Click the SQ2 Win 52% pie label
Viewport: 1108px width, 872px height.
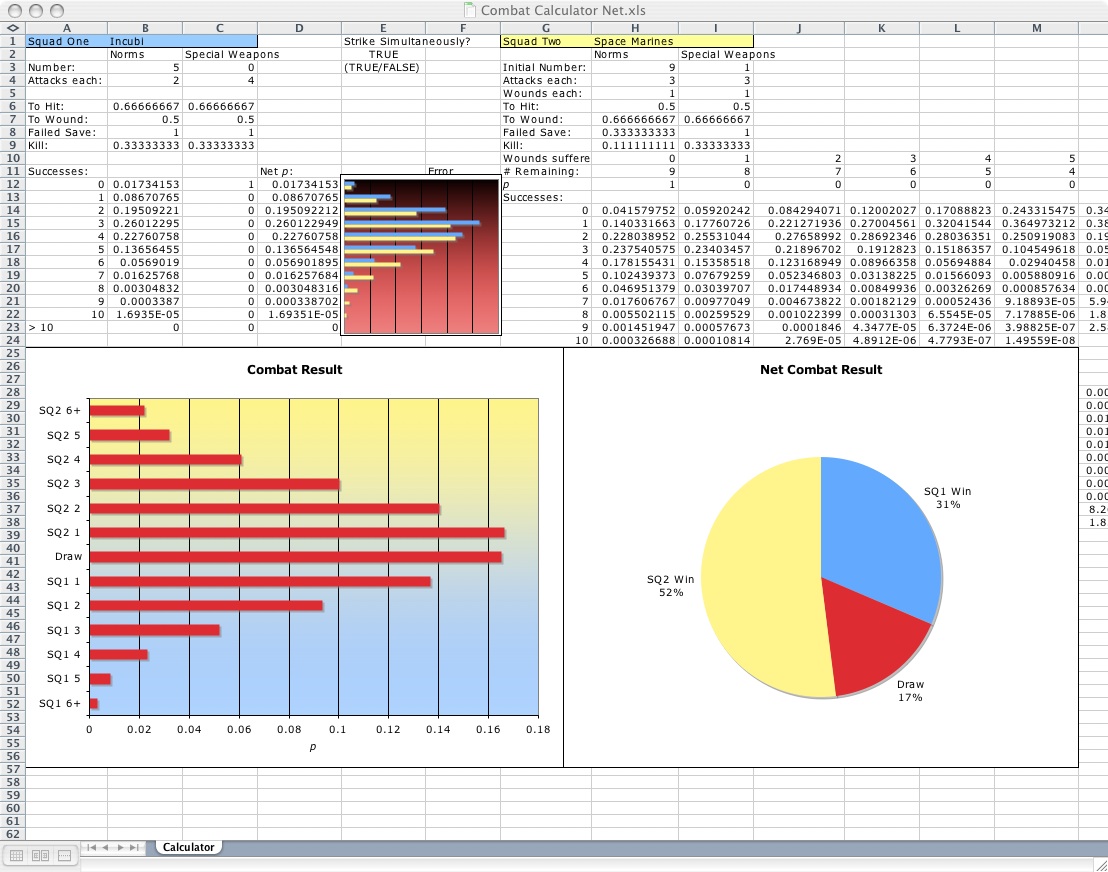671,586
